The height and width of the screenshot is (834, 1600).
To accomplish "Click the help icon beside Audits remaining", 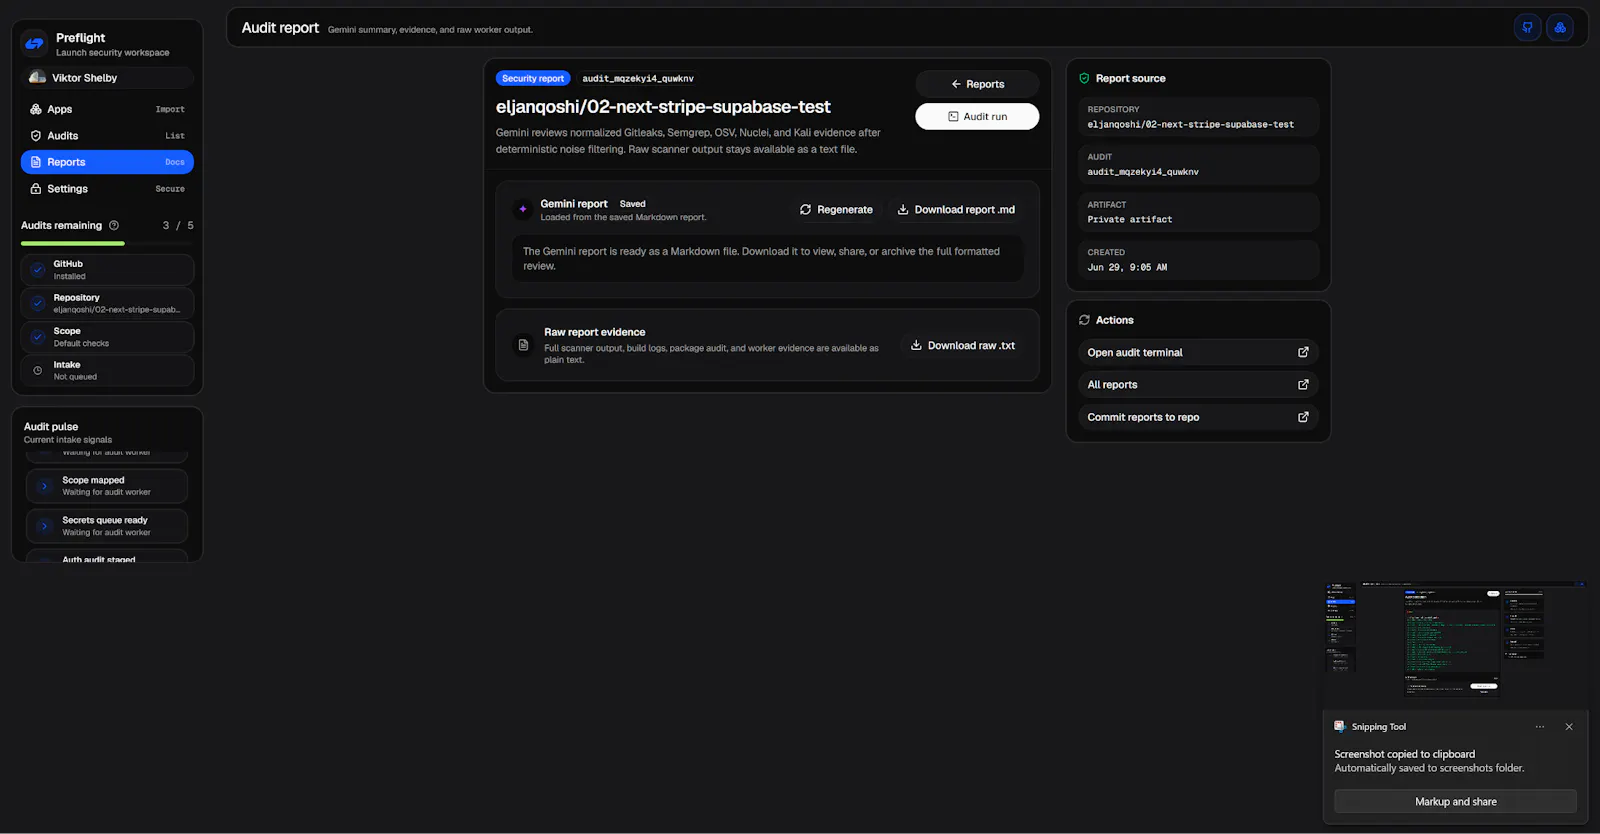I will [114, 225].
